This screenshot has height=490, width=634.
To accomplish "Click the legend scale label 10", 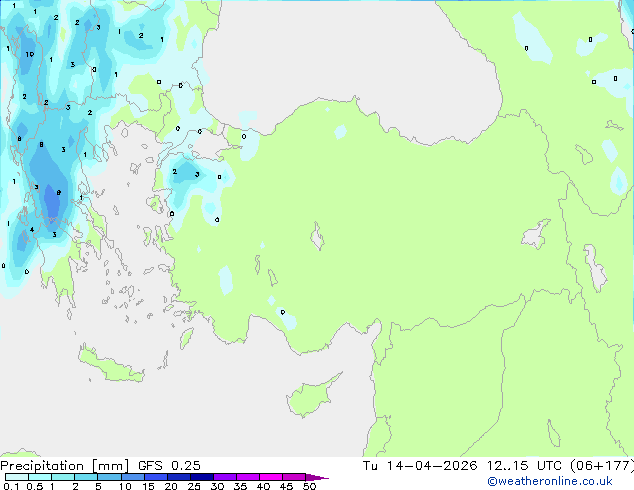I will click(125, 486).
